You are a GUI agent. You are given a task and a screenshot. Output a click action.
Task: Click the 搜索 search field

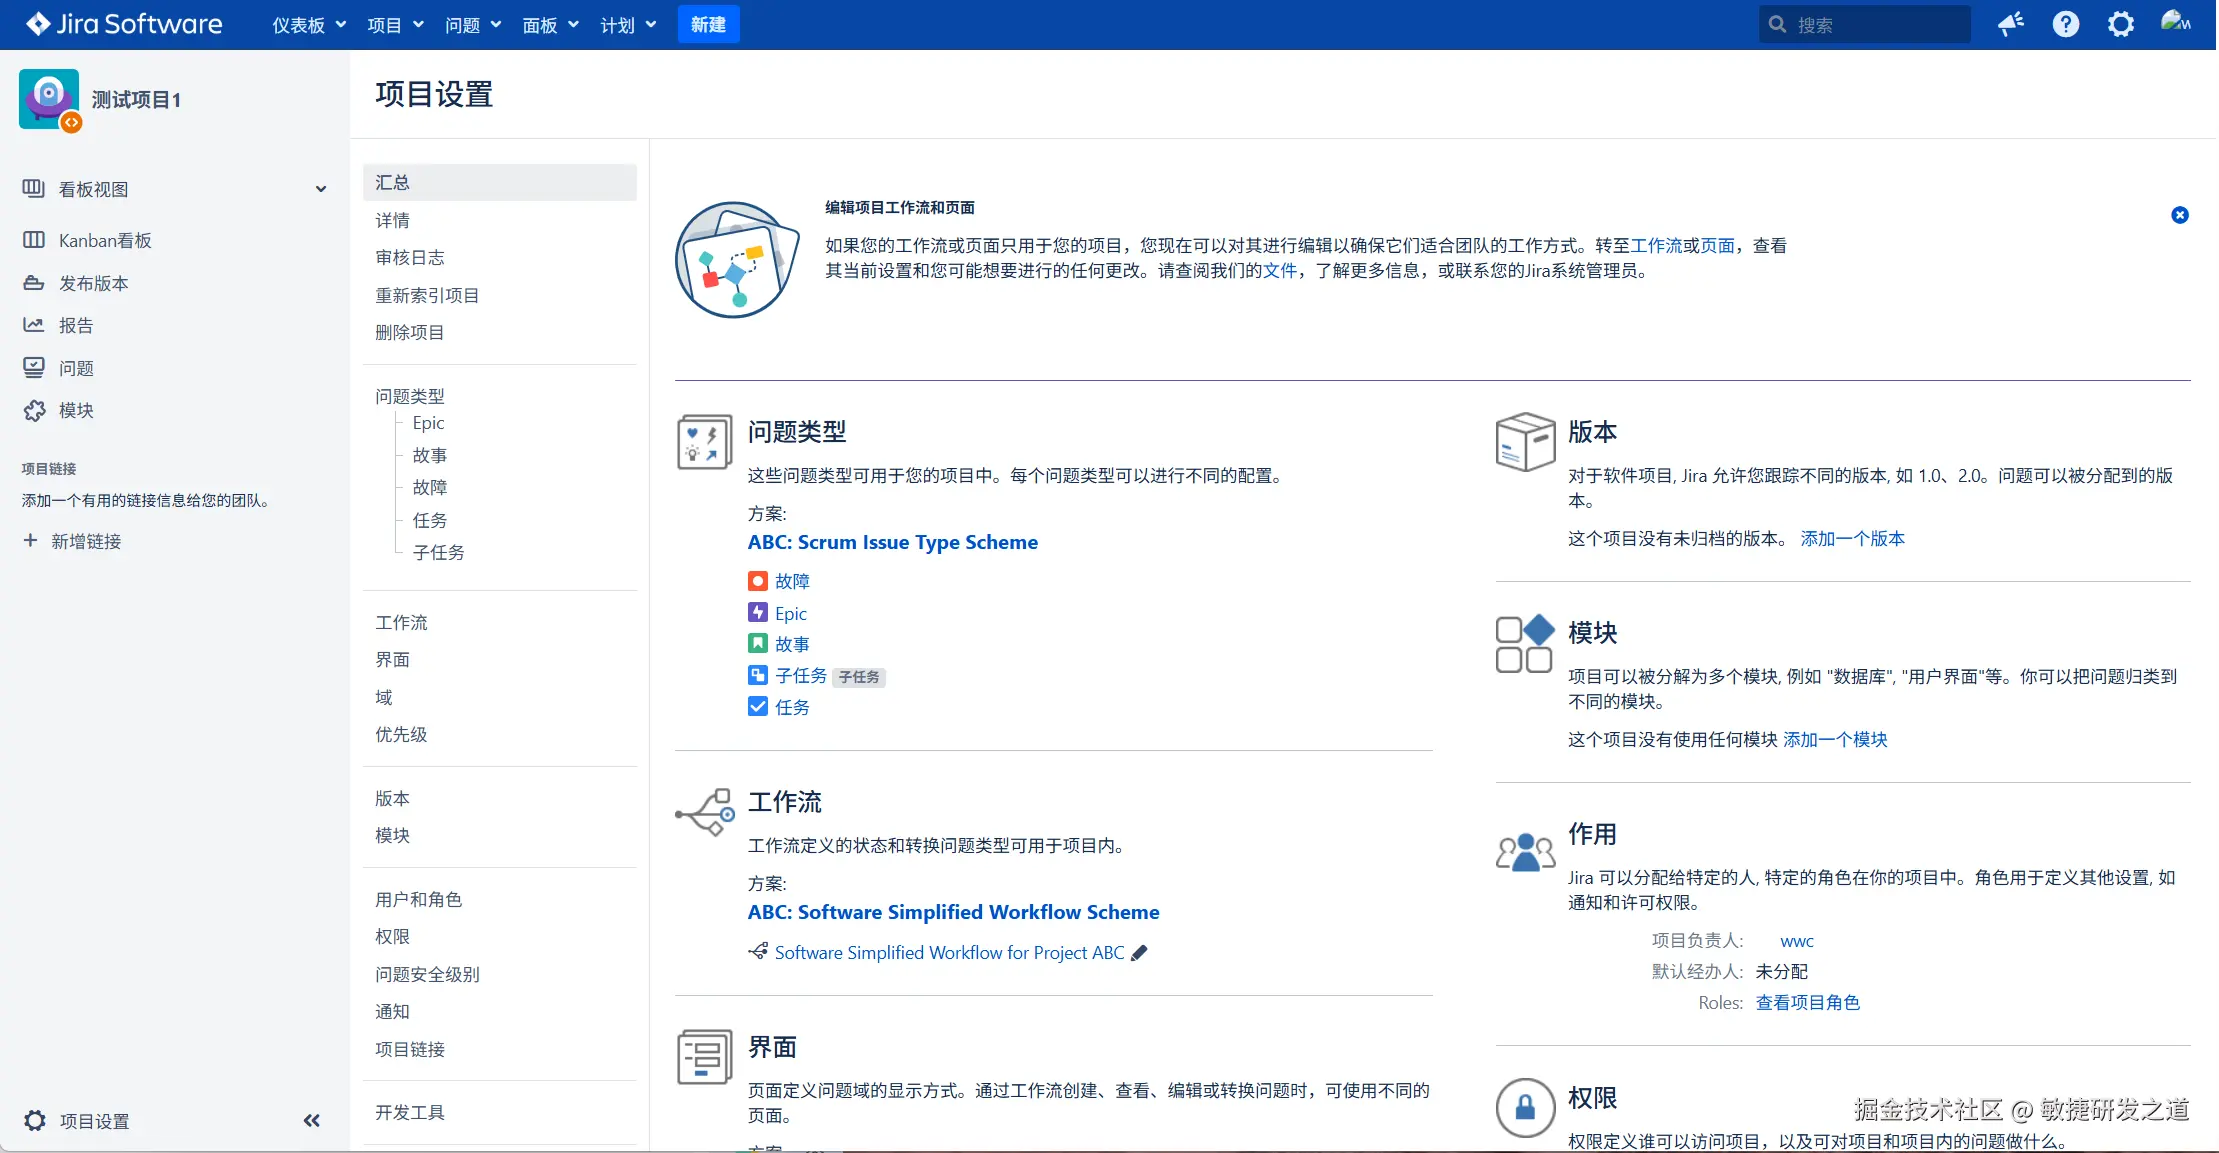[1865, 24]
